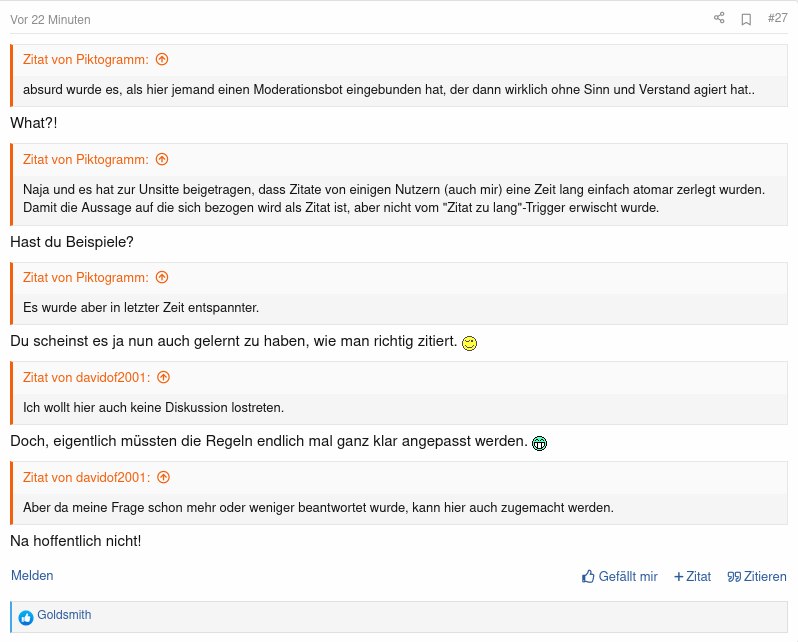Click the winking smiley emoji
This screenshot has width=798, height=642.
[469, 343]
